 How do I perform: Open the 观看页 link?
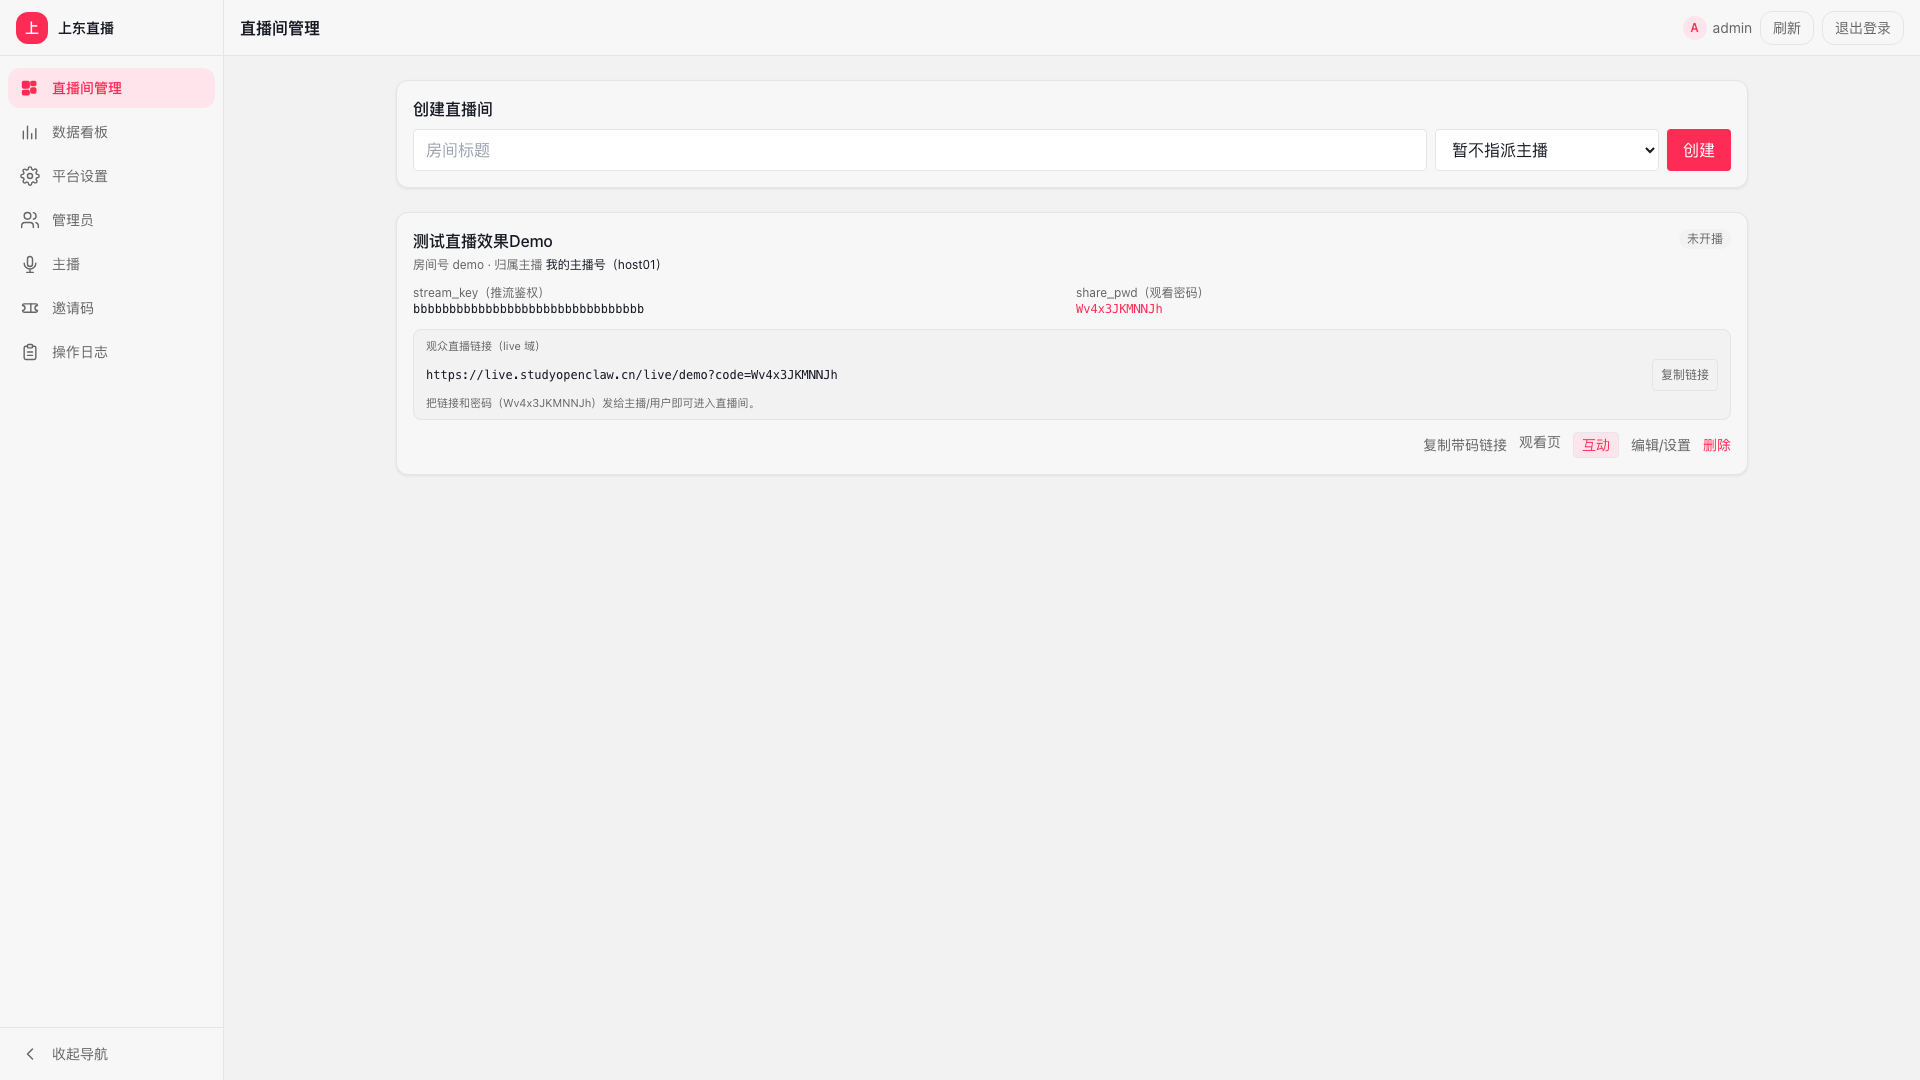click(x=1540, y=442)
